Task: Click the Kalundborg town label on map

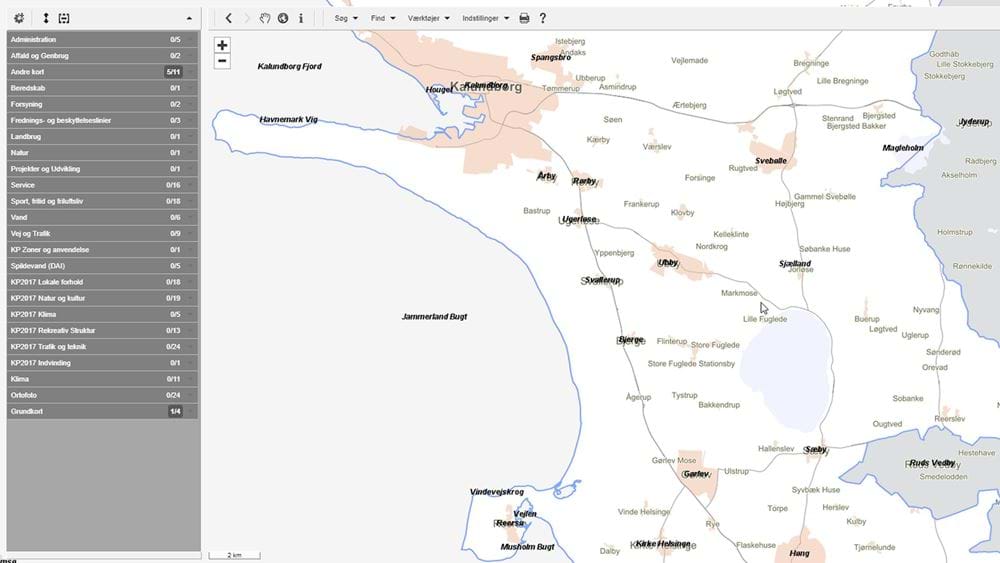Action: click(485, 87)
